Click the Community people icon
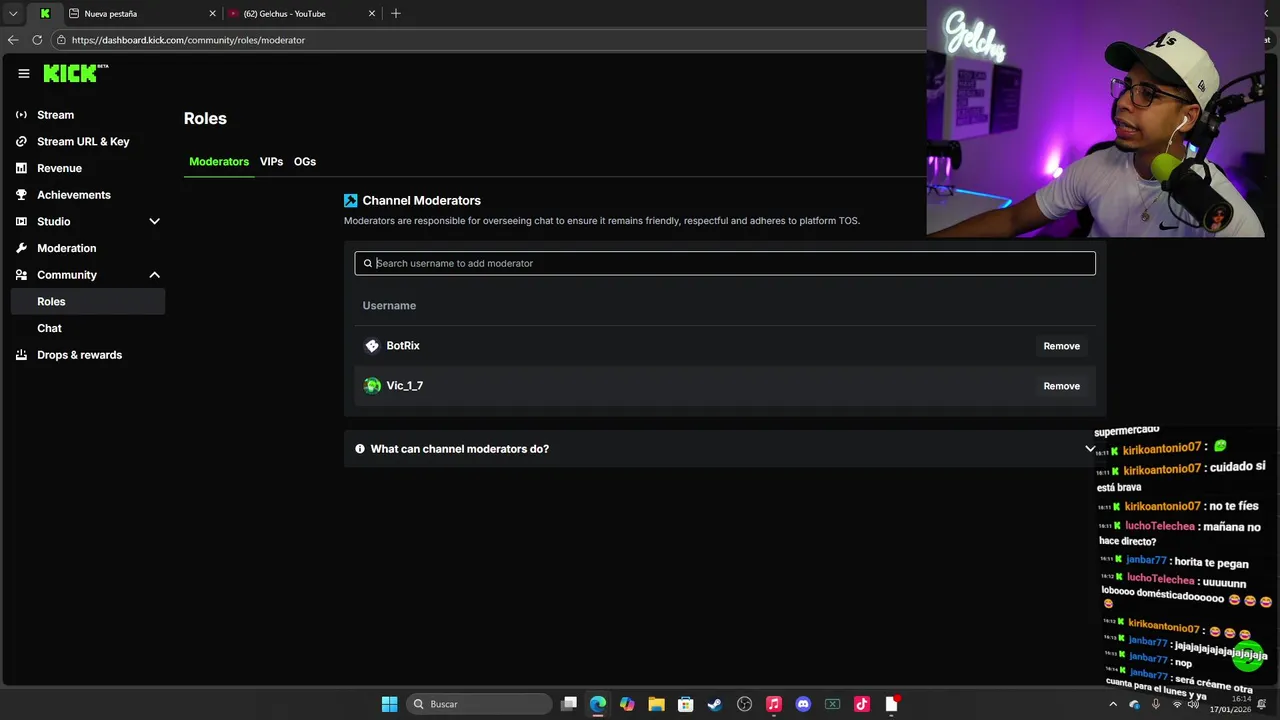The width and height of the screenshot is (1280, 720). 21,275
